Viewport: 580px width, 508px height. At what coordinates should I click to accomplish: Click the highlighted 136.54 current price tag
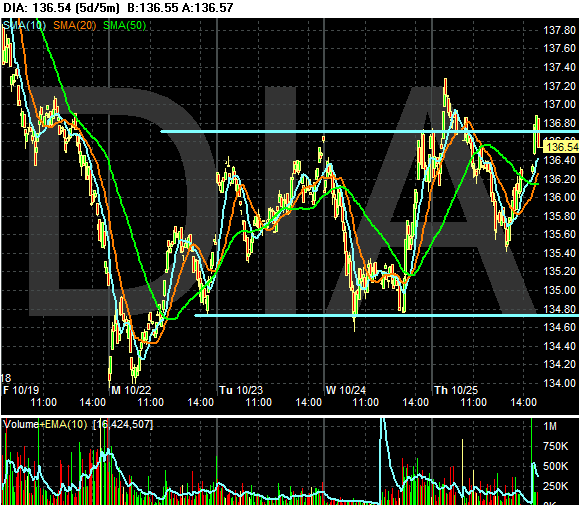point(562,147)
